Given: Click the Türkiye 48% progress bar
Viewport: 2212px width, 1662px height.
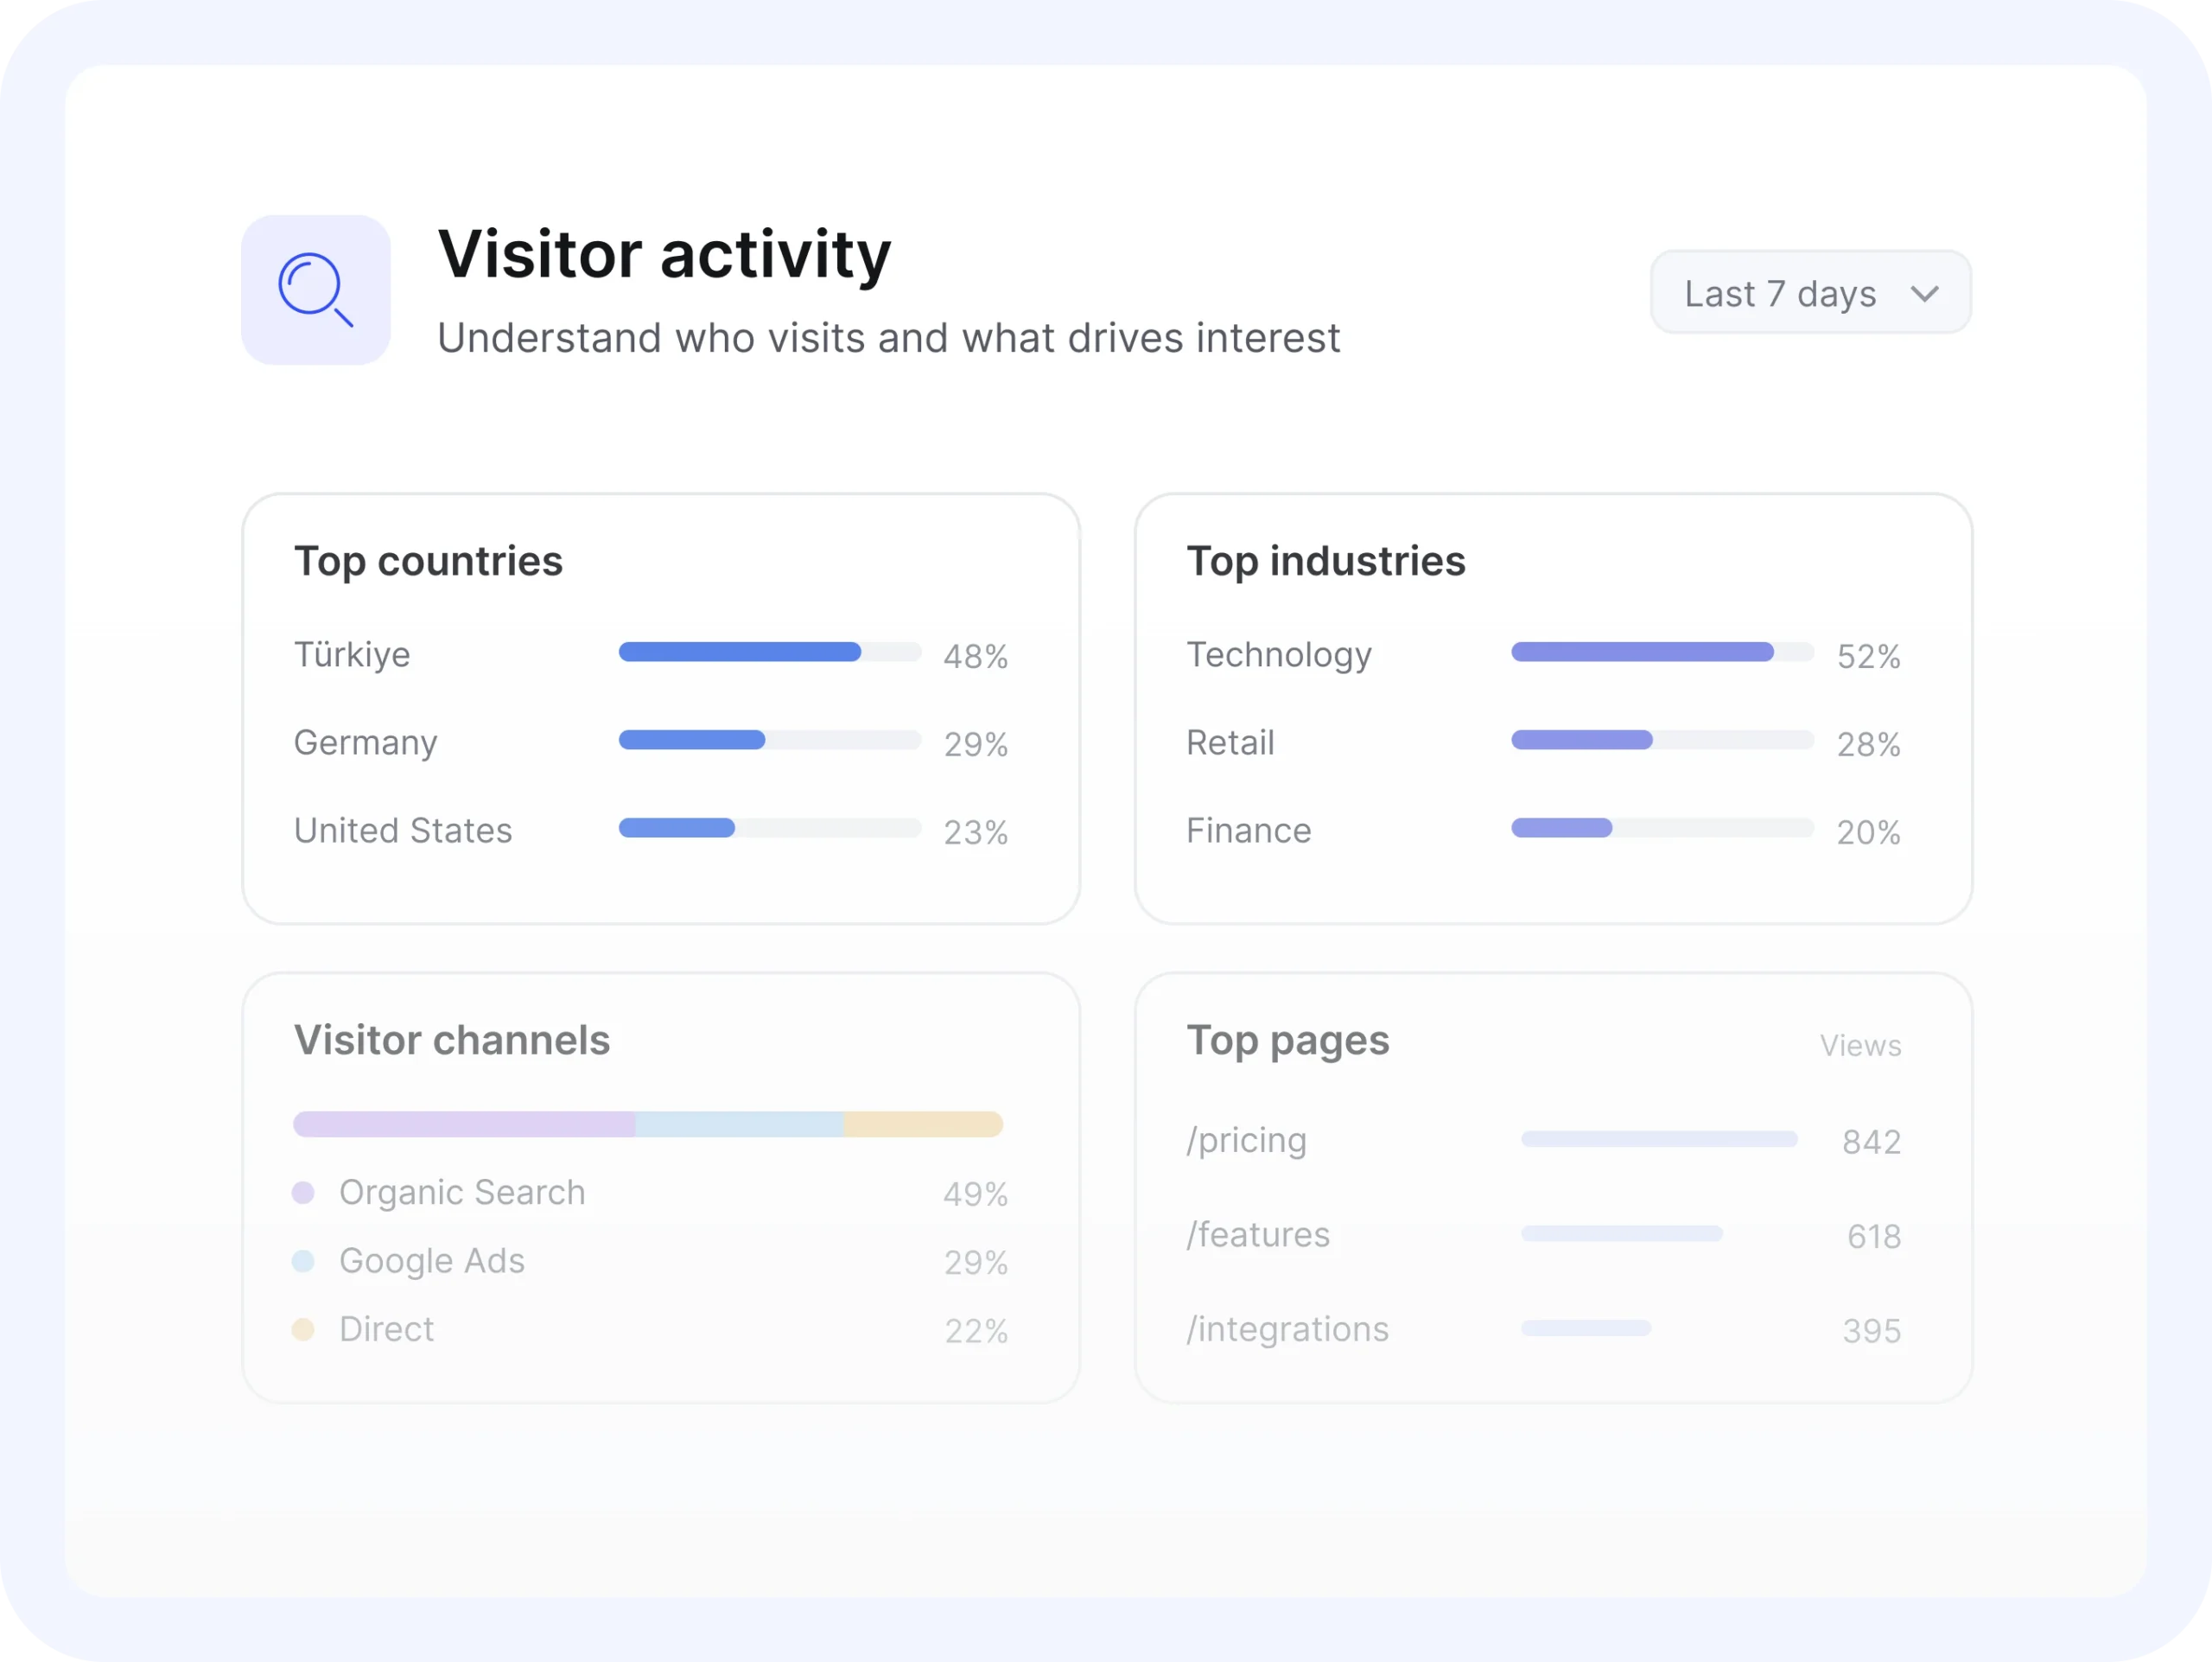Looking at the screenshot, I should [770, 652].
